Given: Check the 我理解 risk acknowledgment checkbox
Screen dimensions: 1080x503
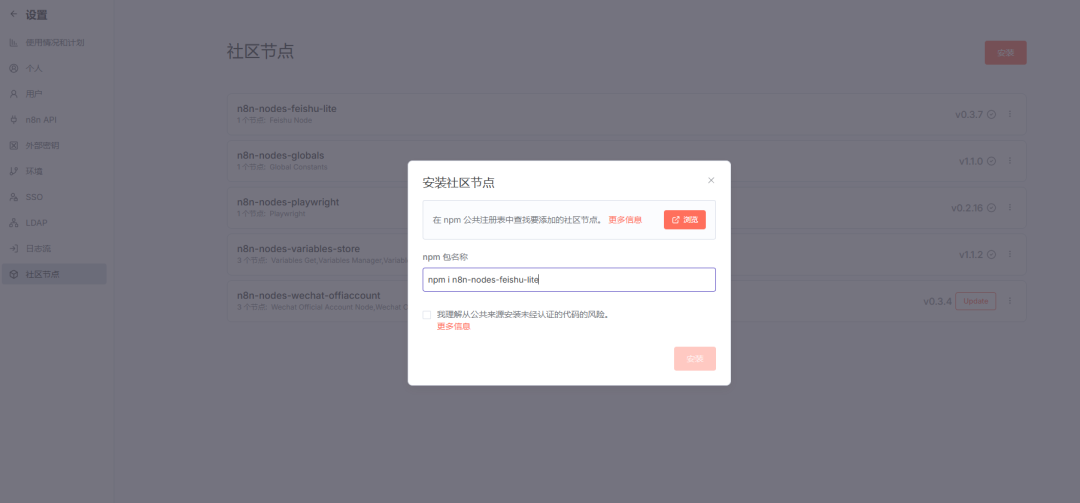Looking at the screenshot, I should coord(427,315).
